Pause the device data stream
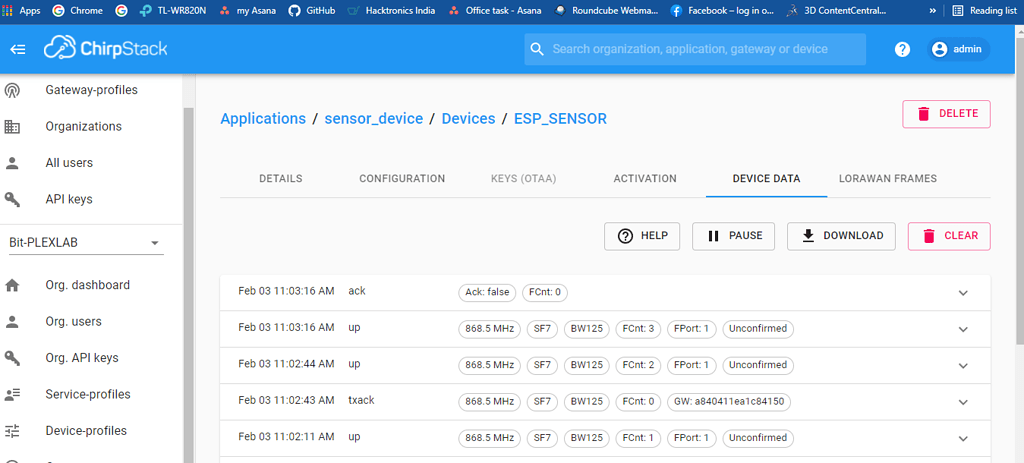The image size is (1024, 463). click(x=733, y=236)
